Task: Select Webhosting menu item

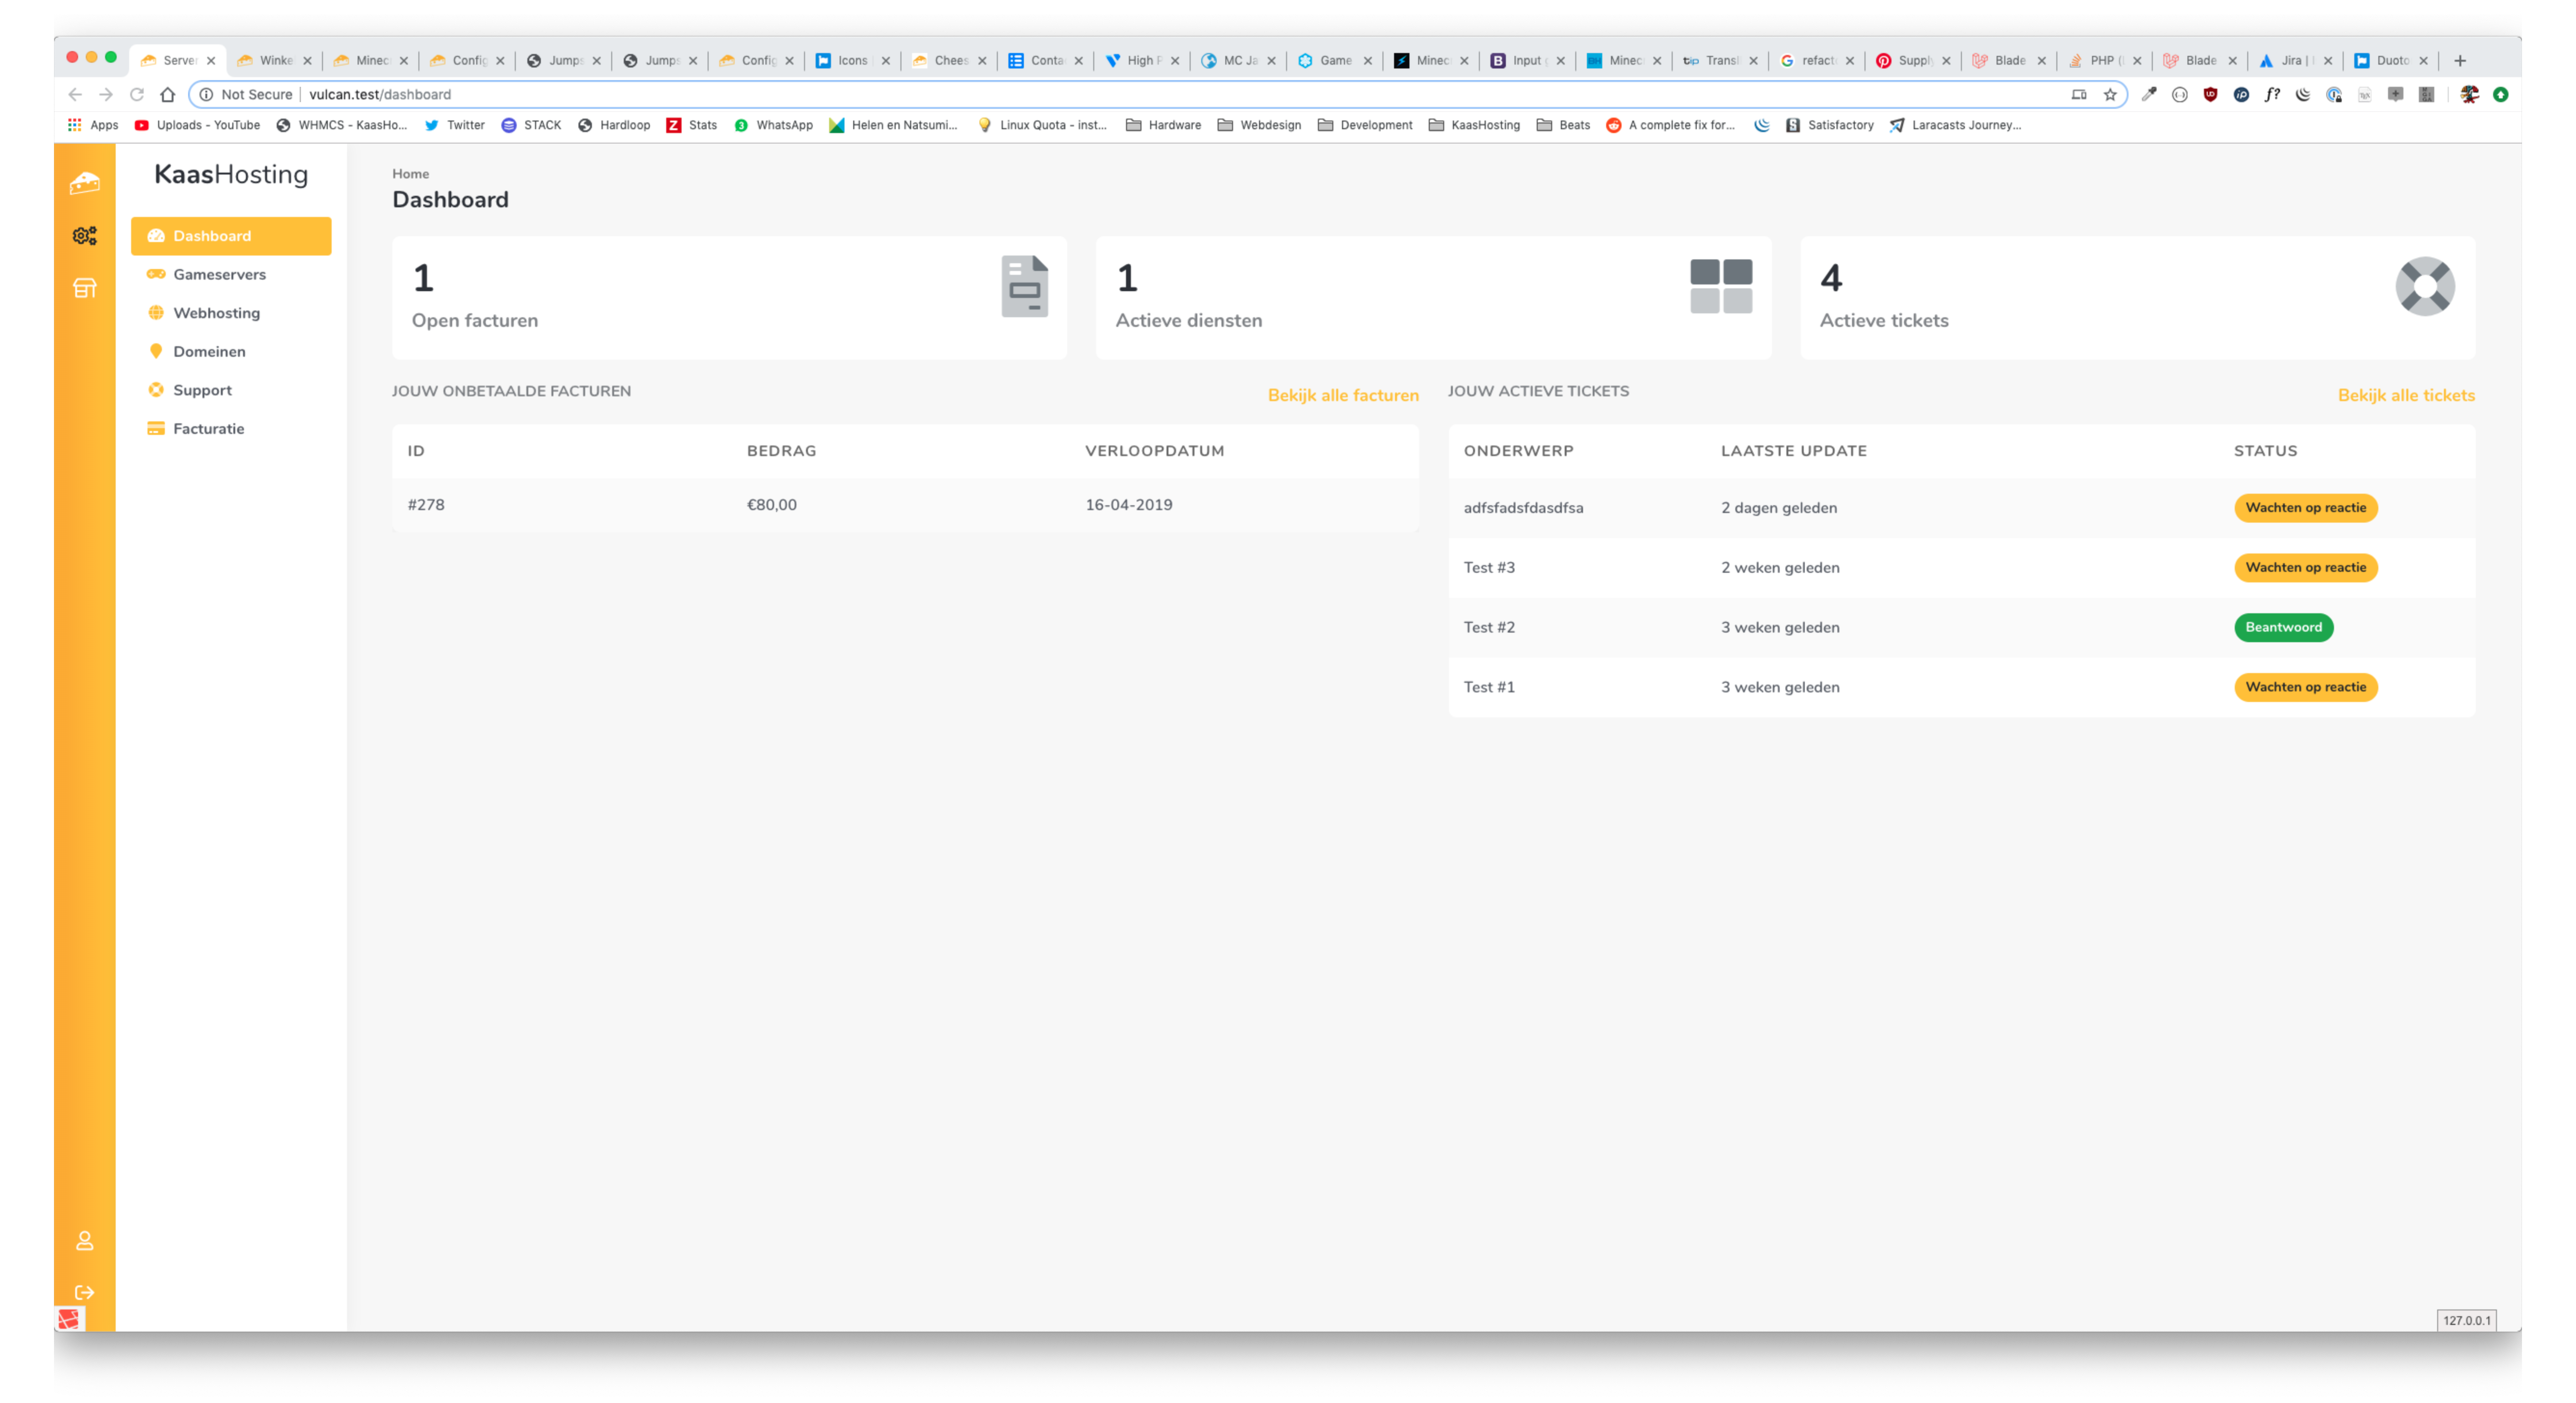Action: (216, 313)
